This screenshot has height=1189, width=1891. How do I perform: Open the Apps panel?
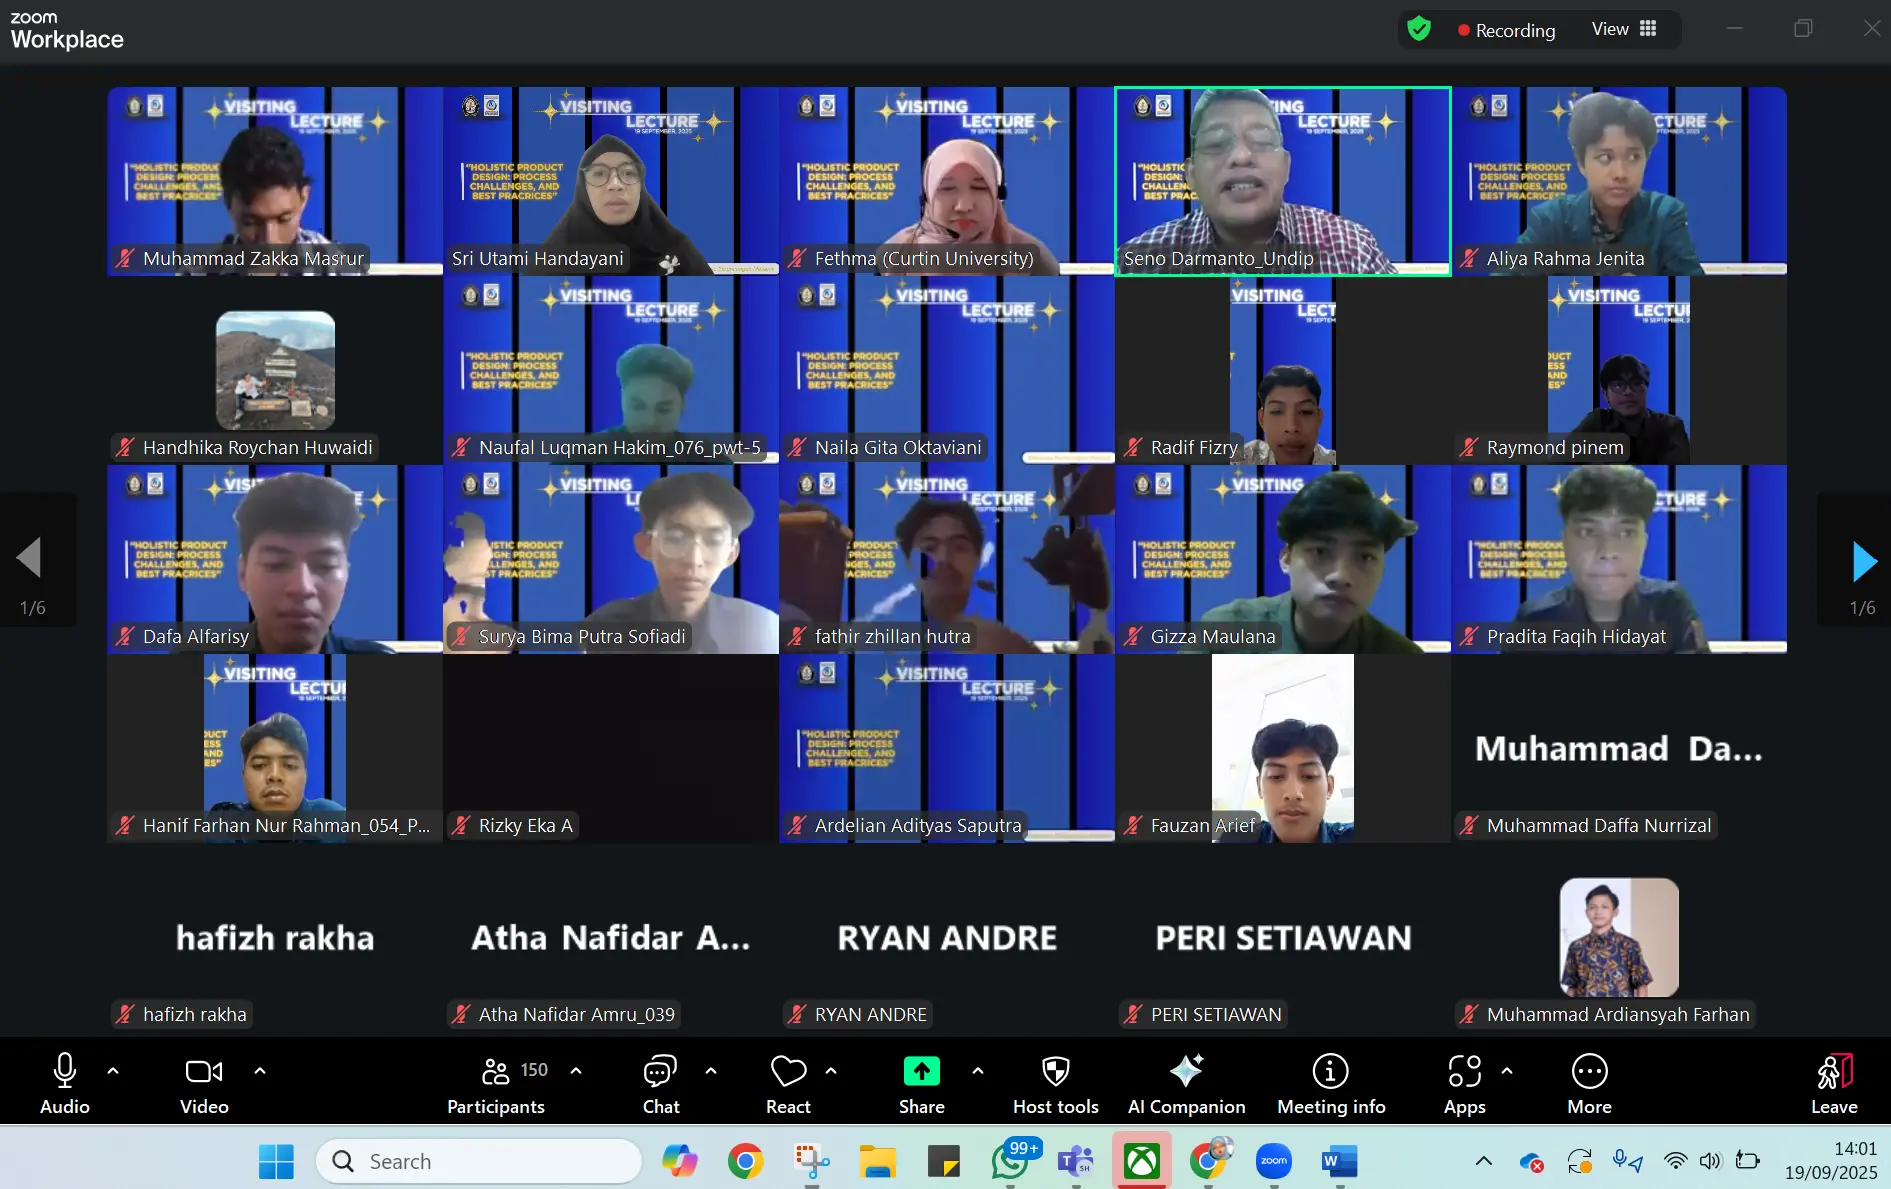click(1464, 1083)
